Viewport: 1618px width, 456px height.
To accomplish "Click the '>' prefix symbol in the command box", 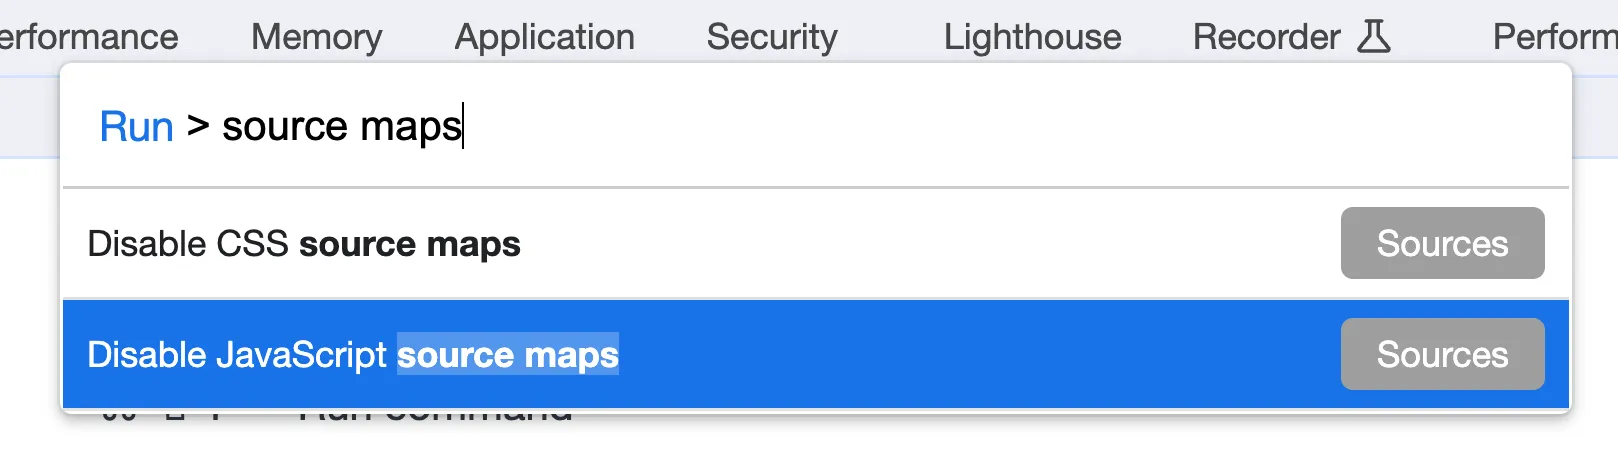I will 198,127.
